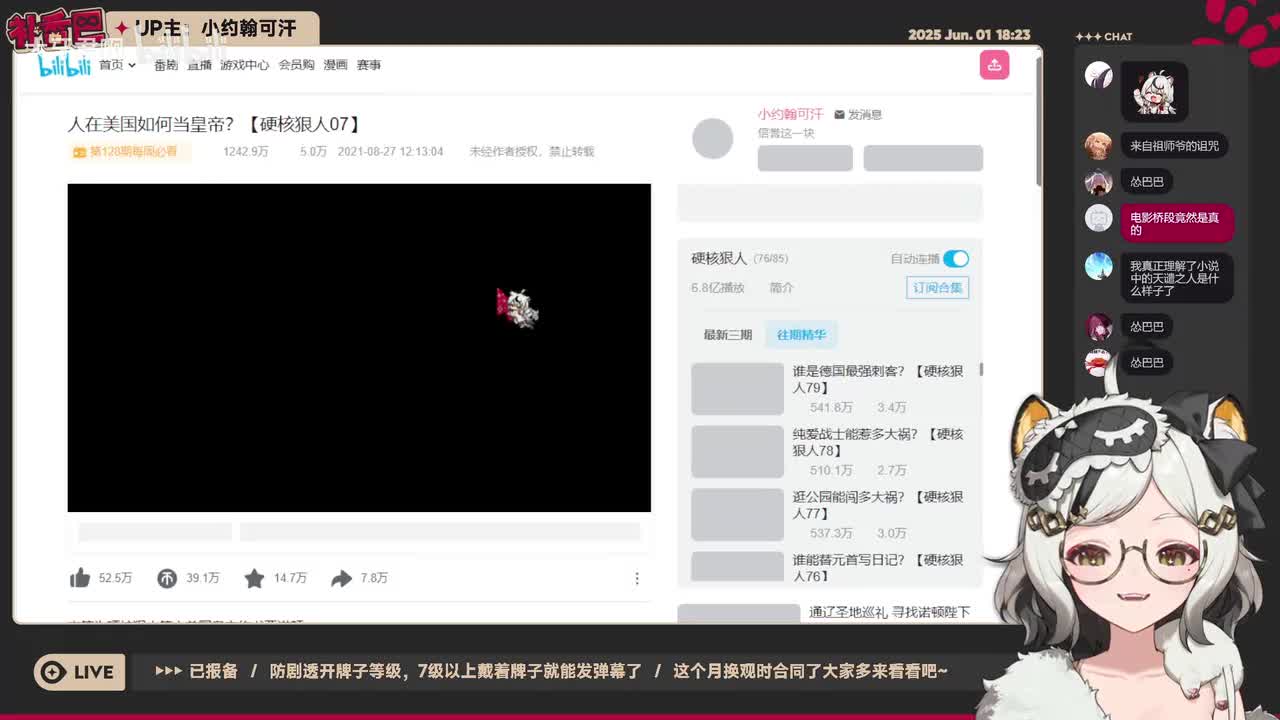Screen dimensions: 1280x720
Task: Switch to the 最新三期 tab
Action: coord(727,335)
